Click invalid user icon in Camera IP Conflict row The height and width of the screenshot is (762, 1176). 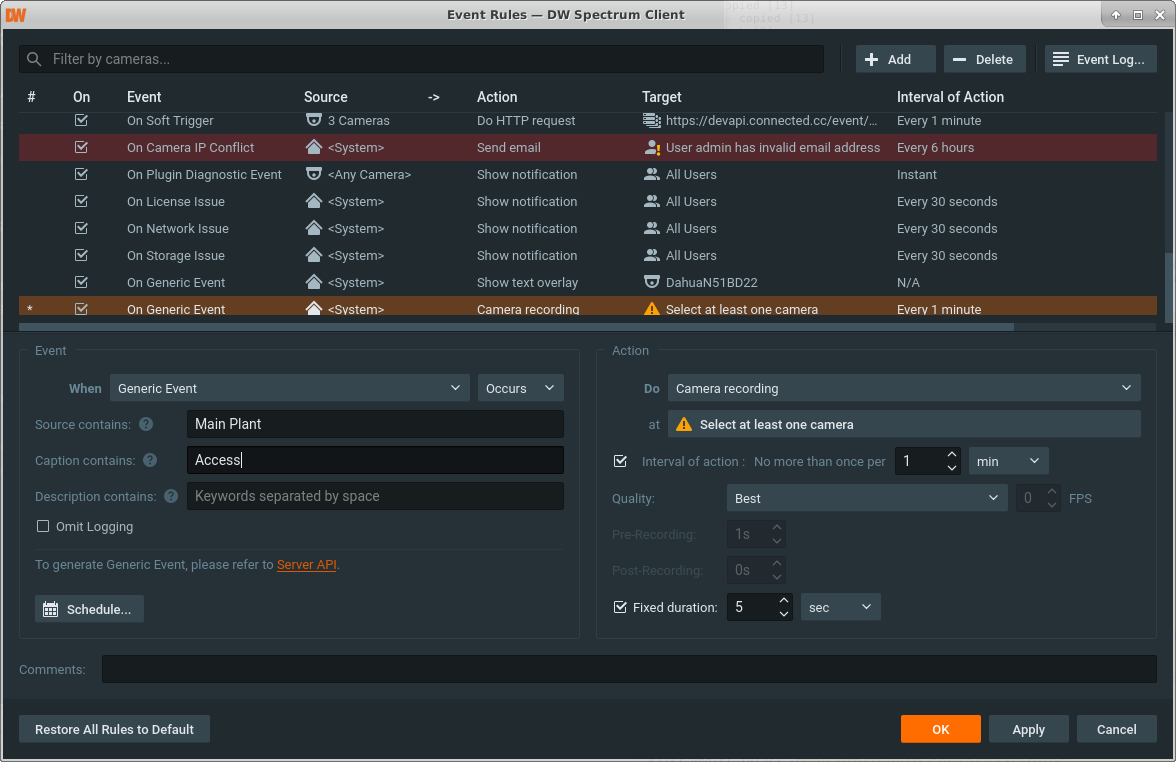click(652, 148)
